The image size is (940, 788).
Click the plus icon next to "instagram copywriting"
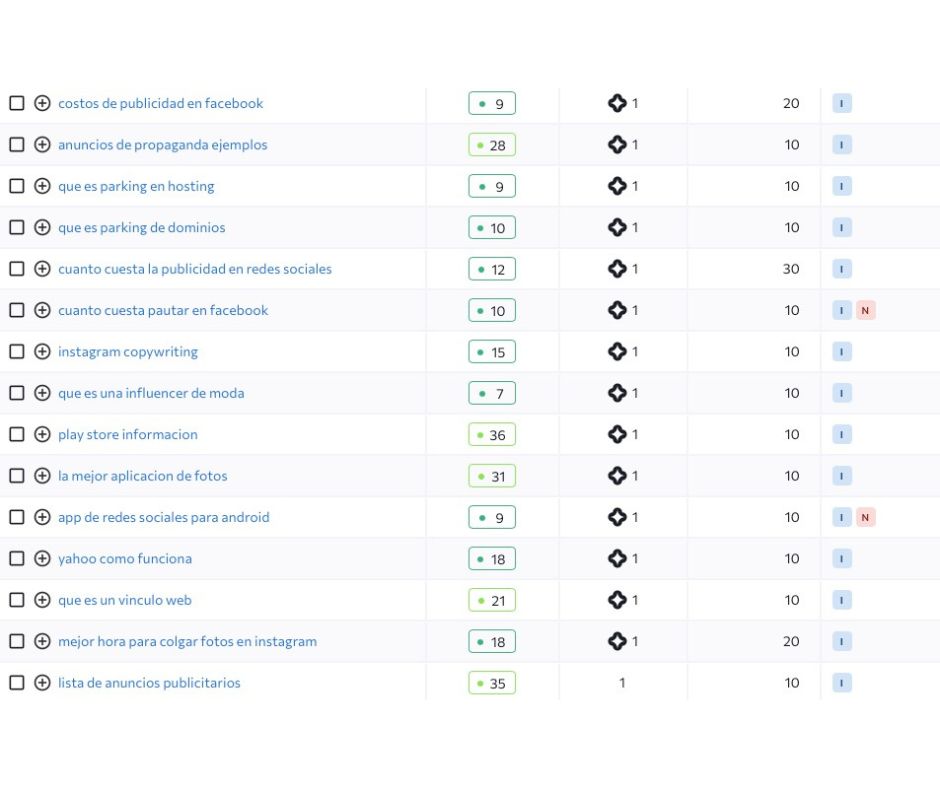coord(42,352)
